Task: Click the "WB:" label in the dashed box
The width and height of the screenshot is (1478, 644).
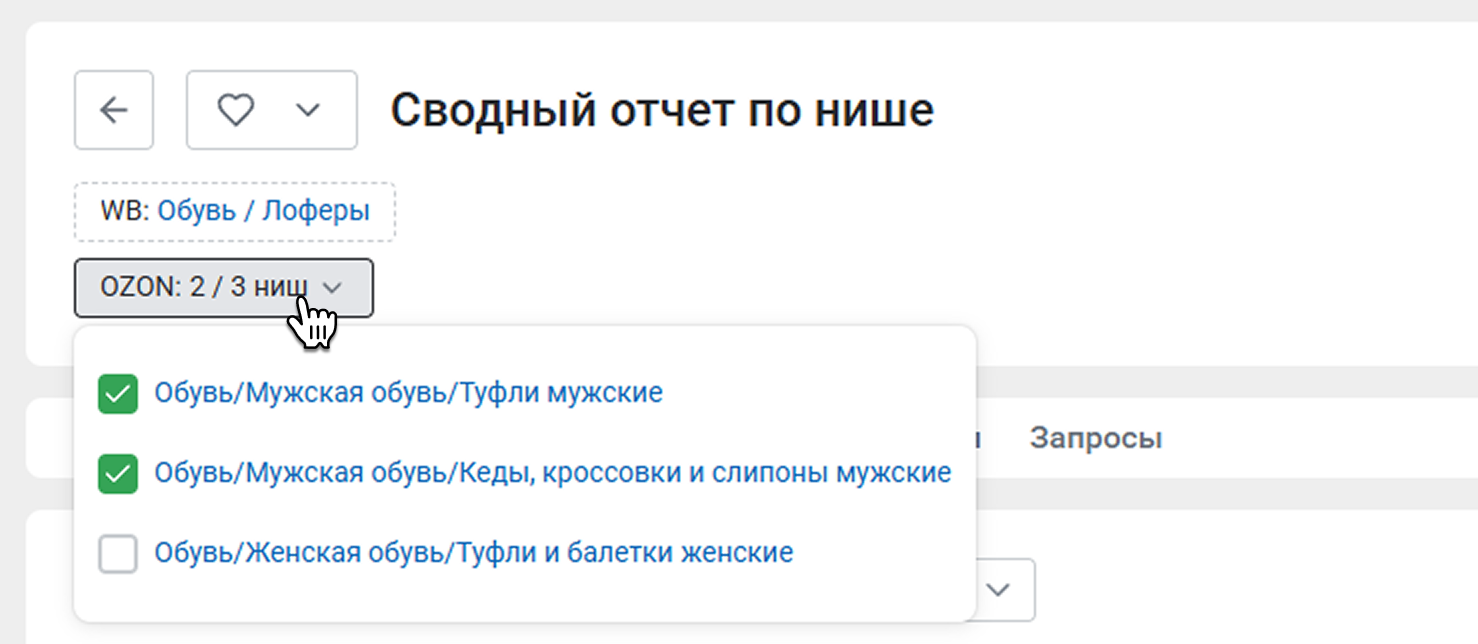Action: (x=125, y=212)
